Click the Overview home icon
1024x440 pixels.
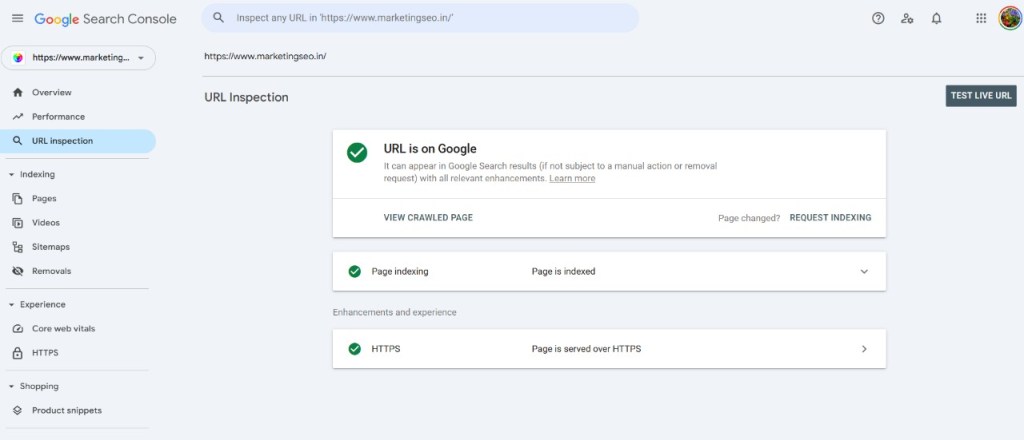point(18,93)
